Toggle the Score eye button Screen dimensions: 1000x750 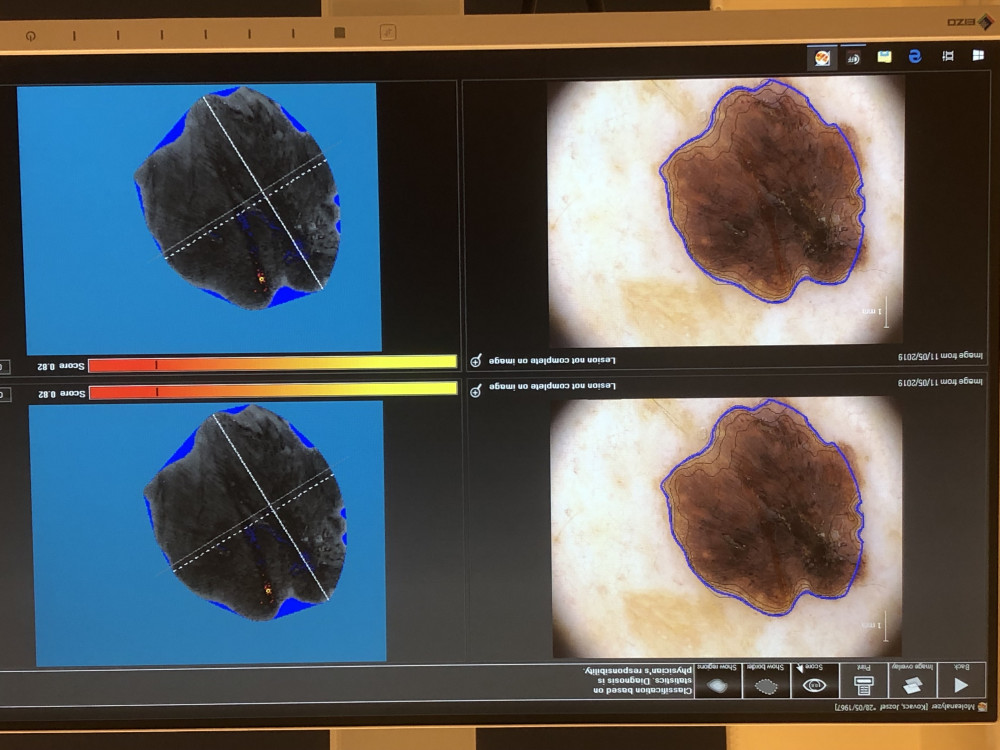pyautogui.click(x=814, y=680)
